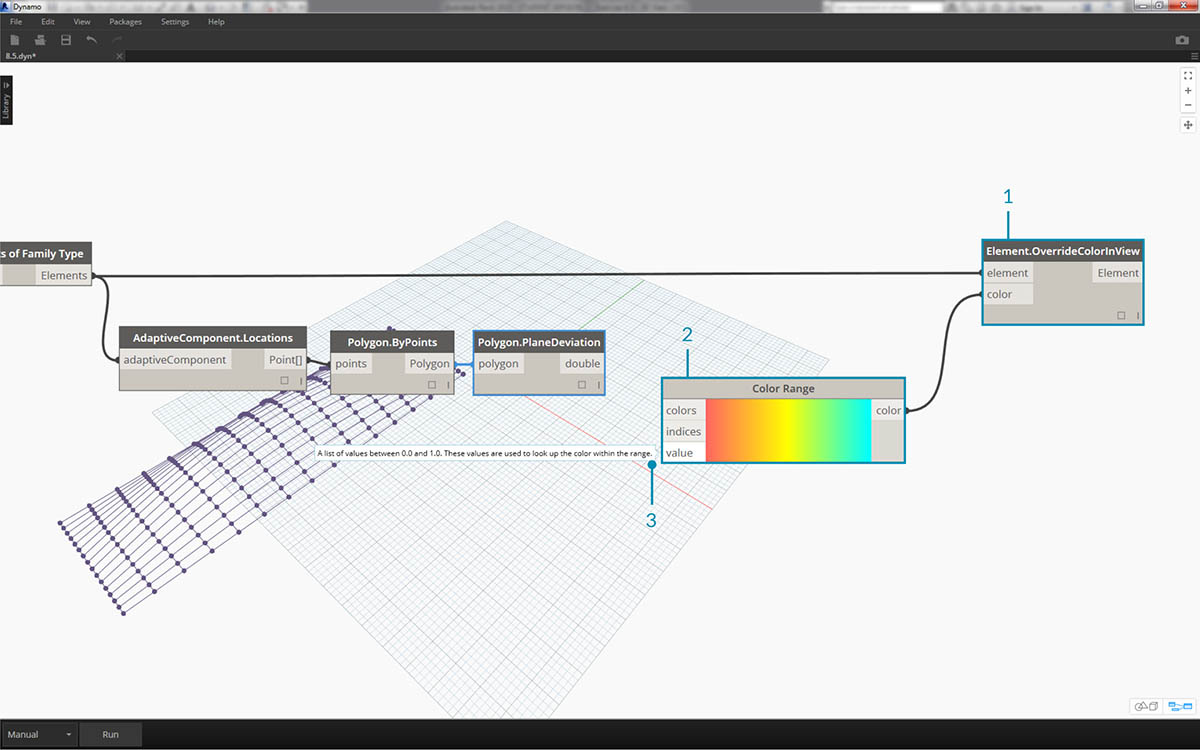
Task: Toggle preview checkbox on Element.OverrideColorInView node
Action: 1121,315
